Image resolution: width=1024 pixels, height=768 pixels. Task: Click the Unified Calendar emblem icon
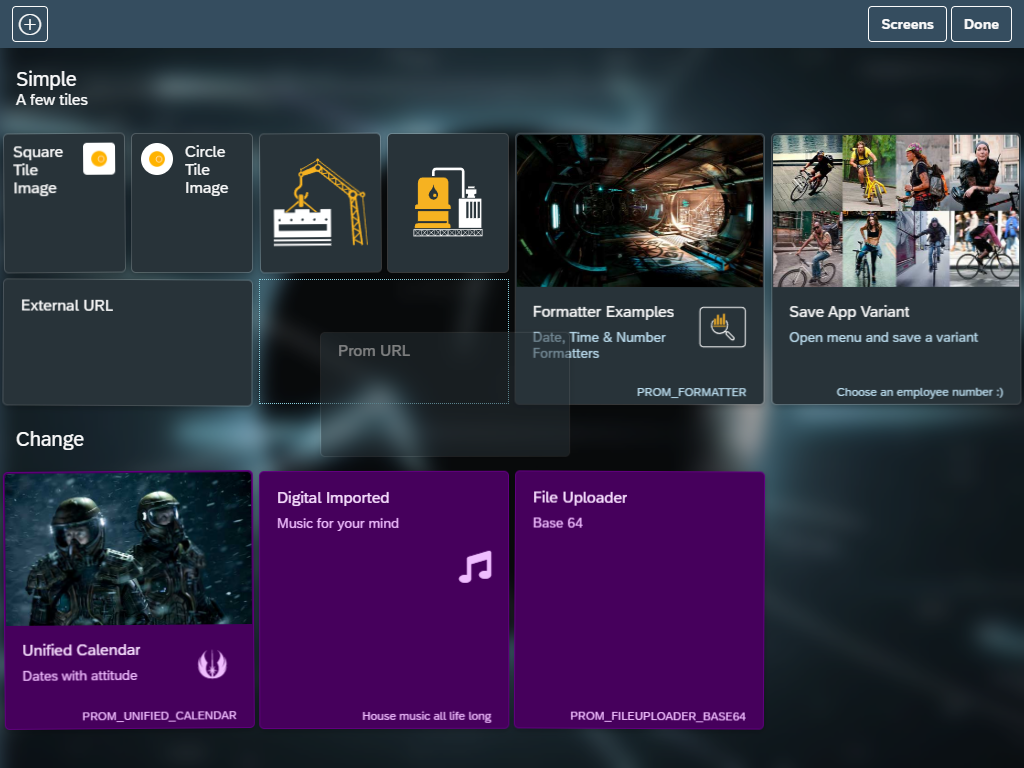pyautogui.click(x=212, y=663)
